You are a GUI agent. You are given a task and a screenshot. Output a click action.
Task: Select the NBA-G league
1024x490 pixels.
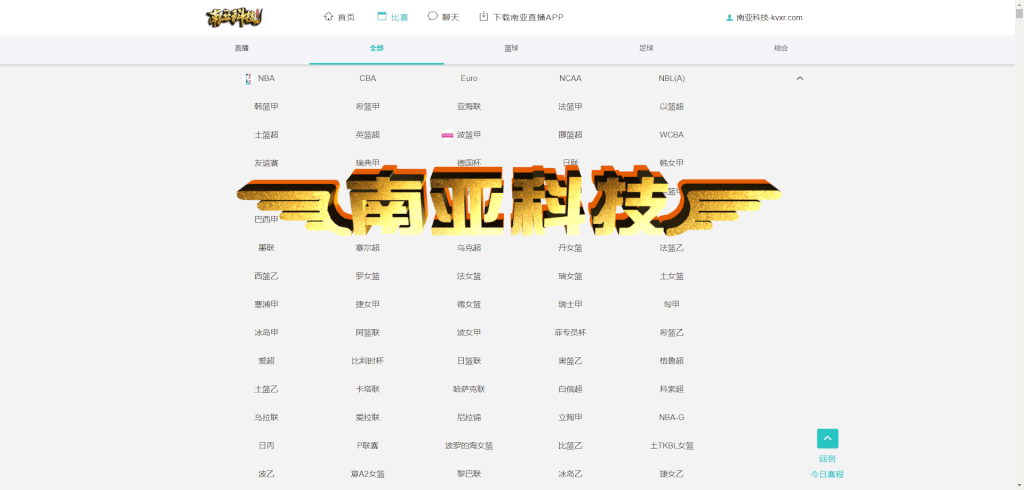click(671, 417)
